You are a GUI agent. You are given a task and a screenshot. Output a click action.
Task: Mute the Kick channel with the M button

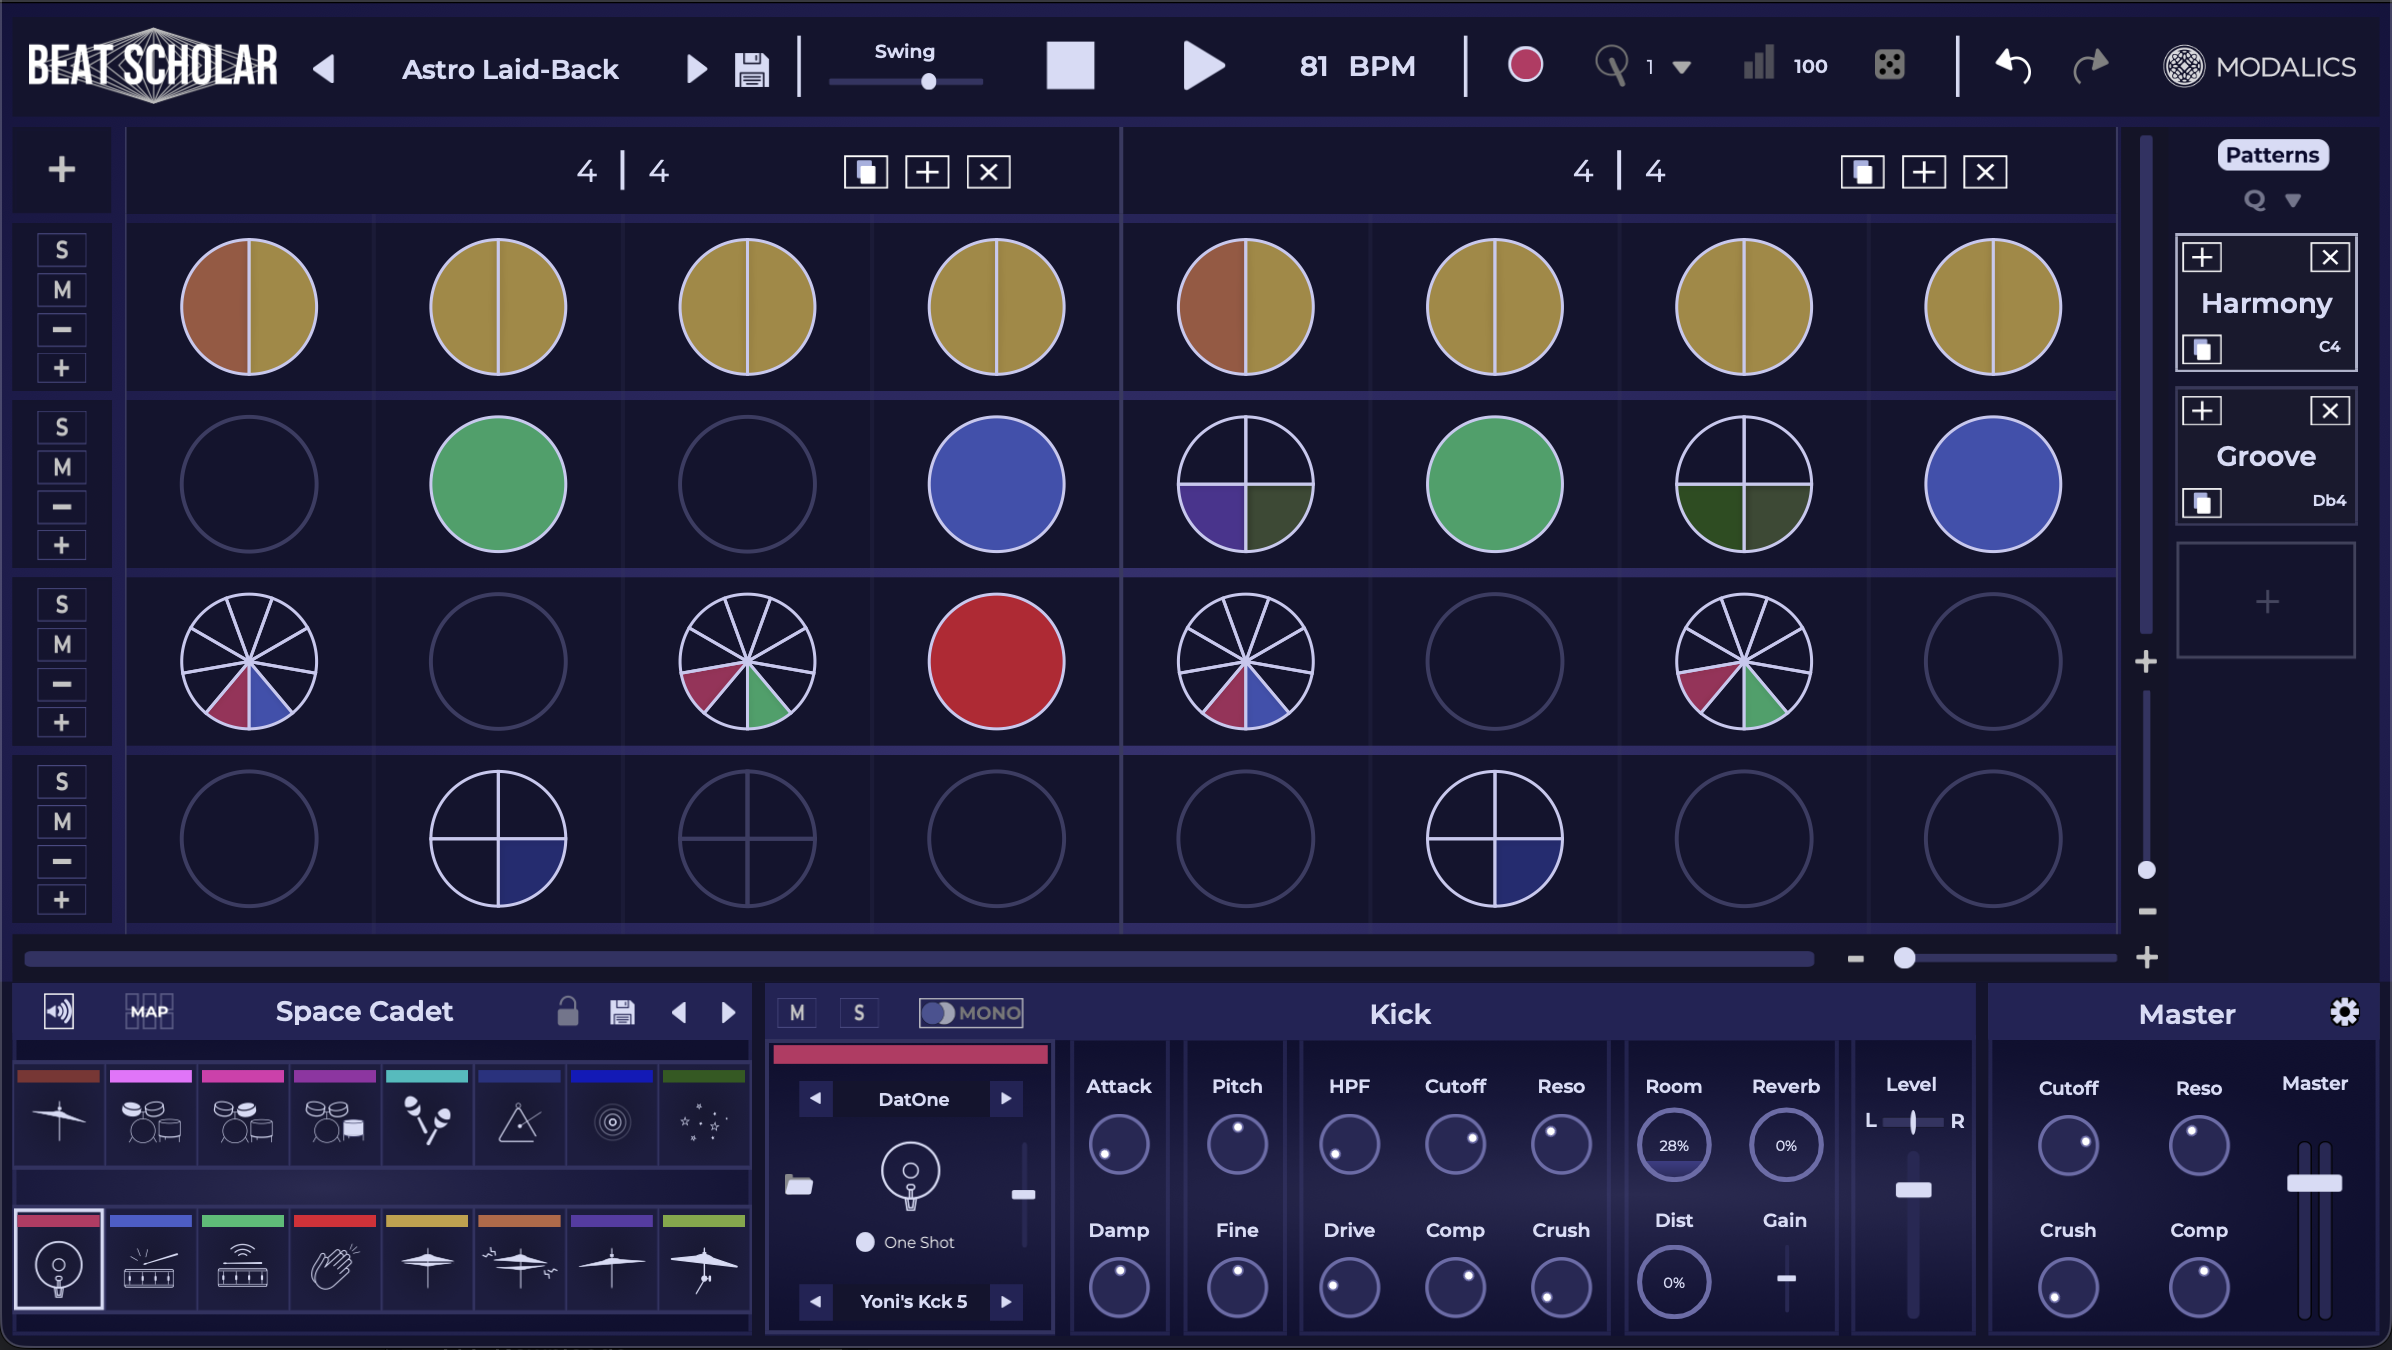pos(797,1013)
